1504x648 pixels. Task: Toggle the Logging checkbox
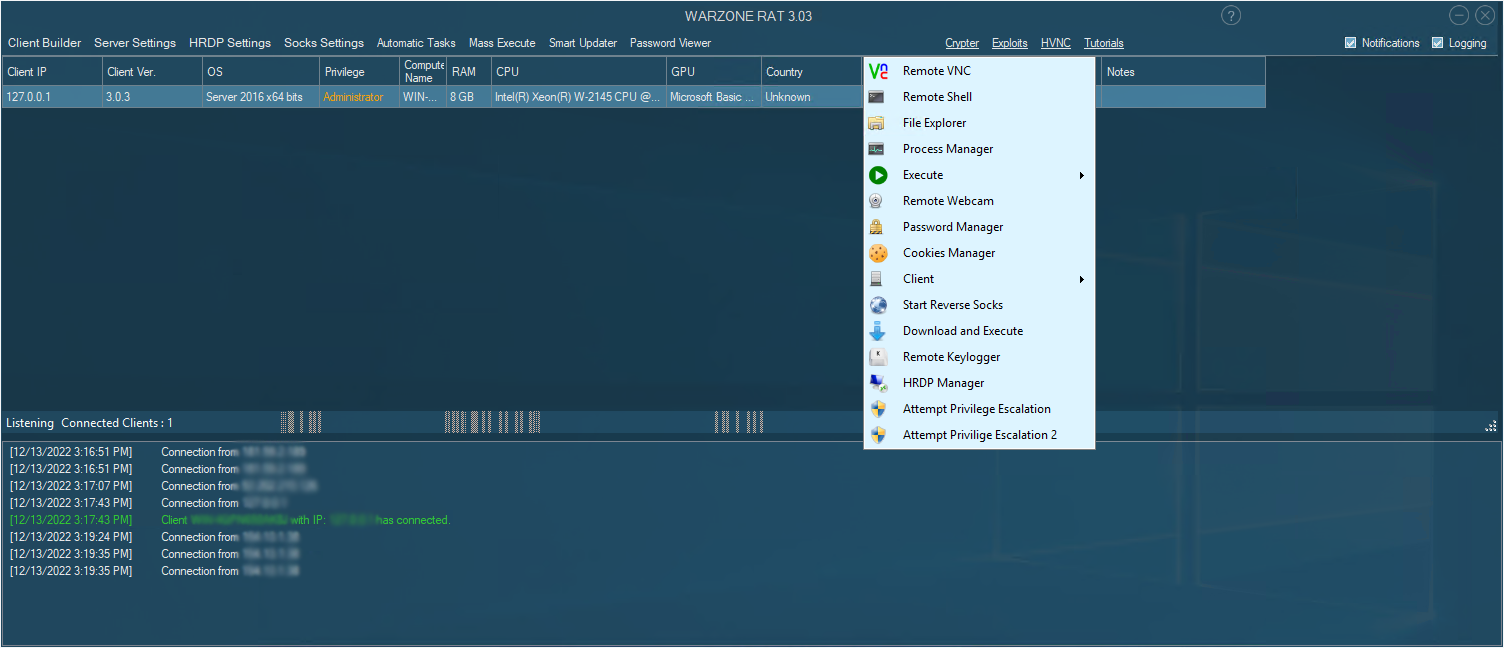(1438, 43)
